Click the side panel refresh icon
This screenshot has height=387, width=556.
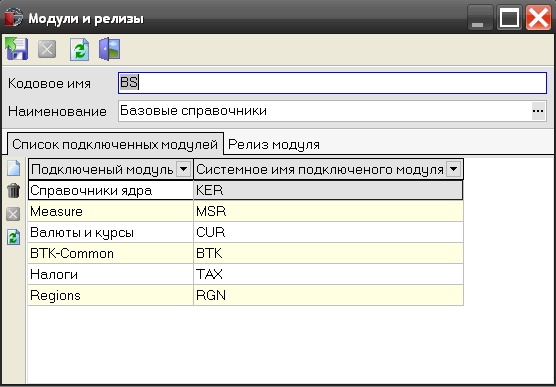pos(13,237)
